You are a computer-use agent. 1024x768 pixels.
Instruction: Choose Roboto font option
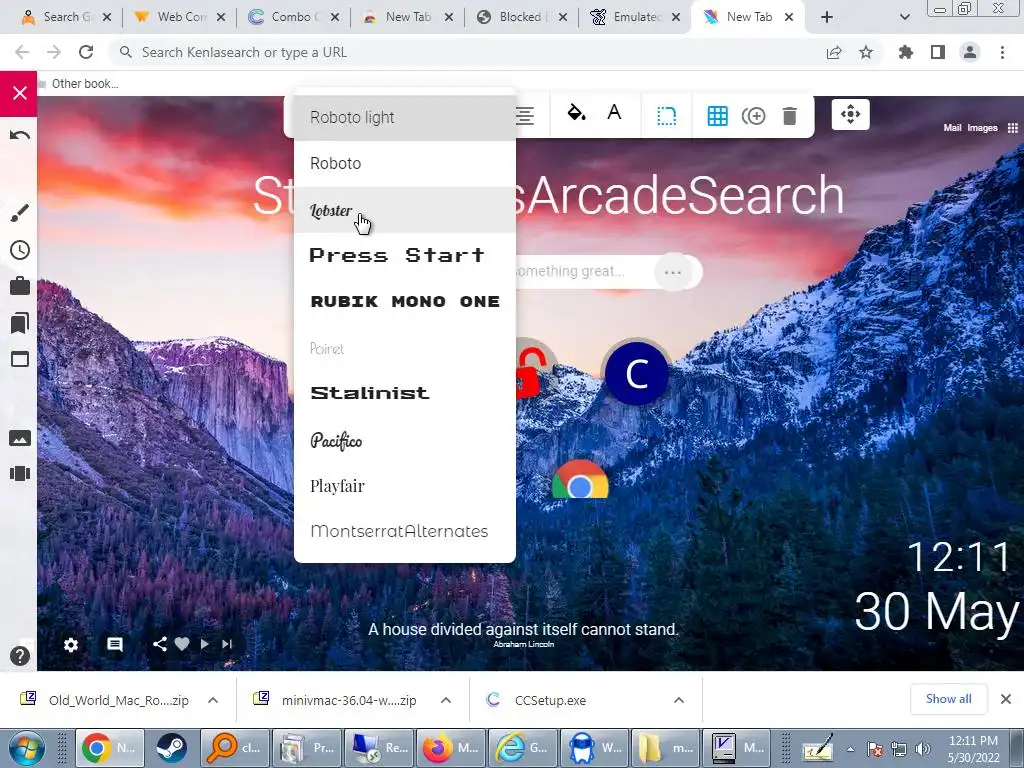pos(405,163)
